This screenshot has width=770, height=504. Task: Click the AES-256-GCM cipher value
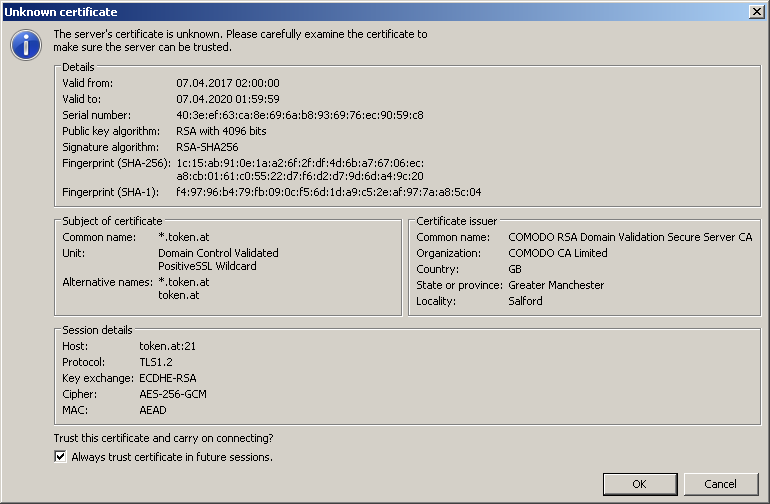pyautogui.click(x=172, y=394)
